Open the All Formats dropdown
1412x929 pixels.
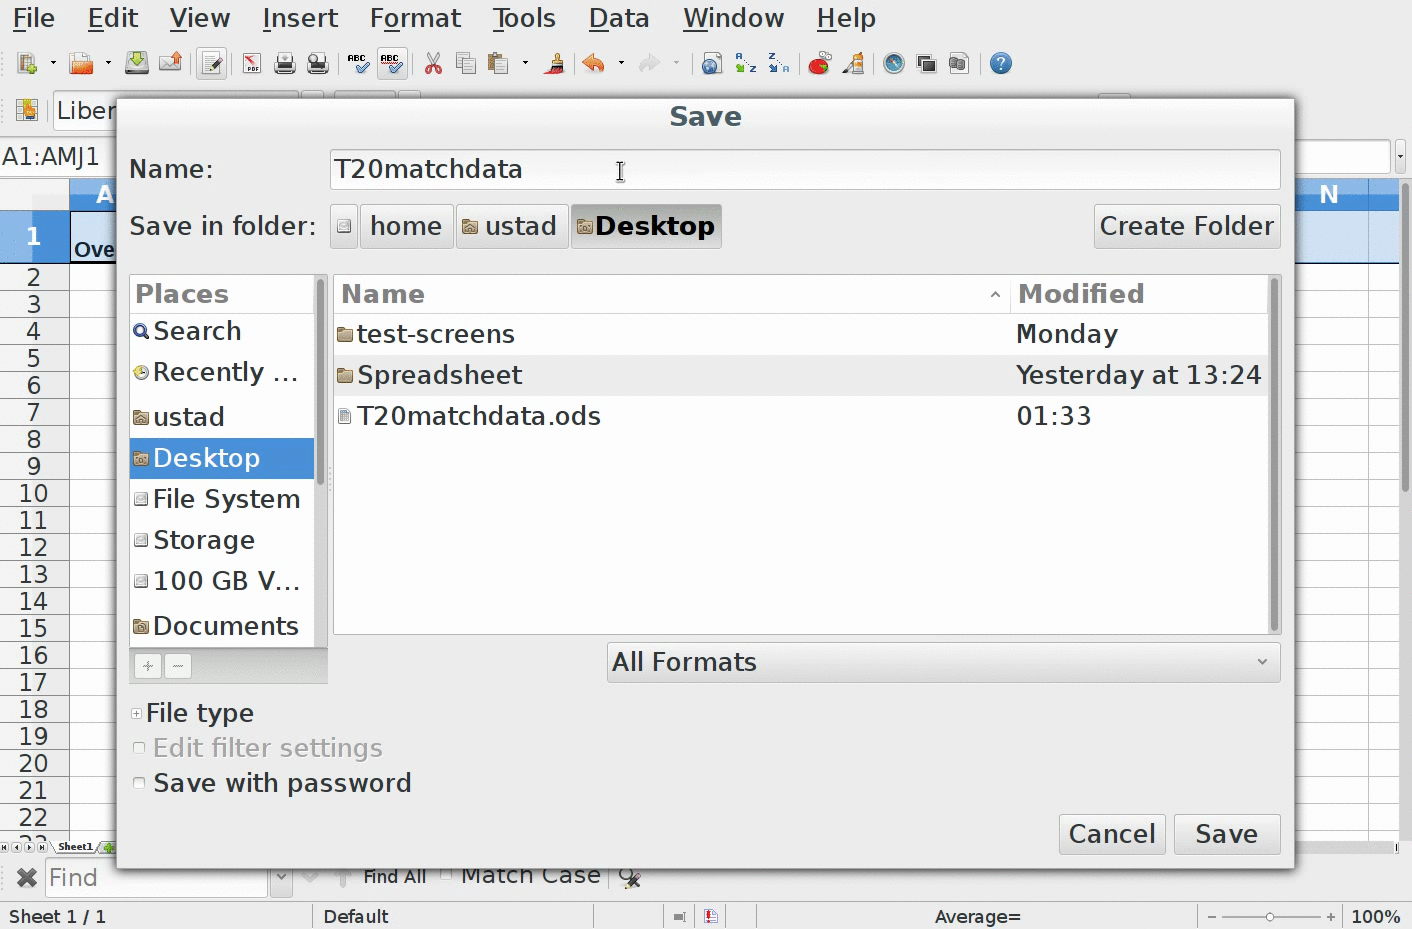point(942,662)
